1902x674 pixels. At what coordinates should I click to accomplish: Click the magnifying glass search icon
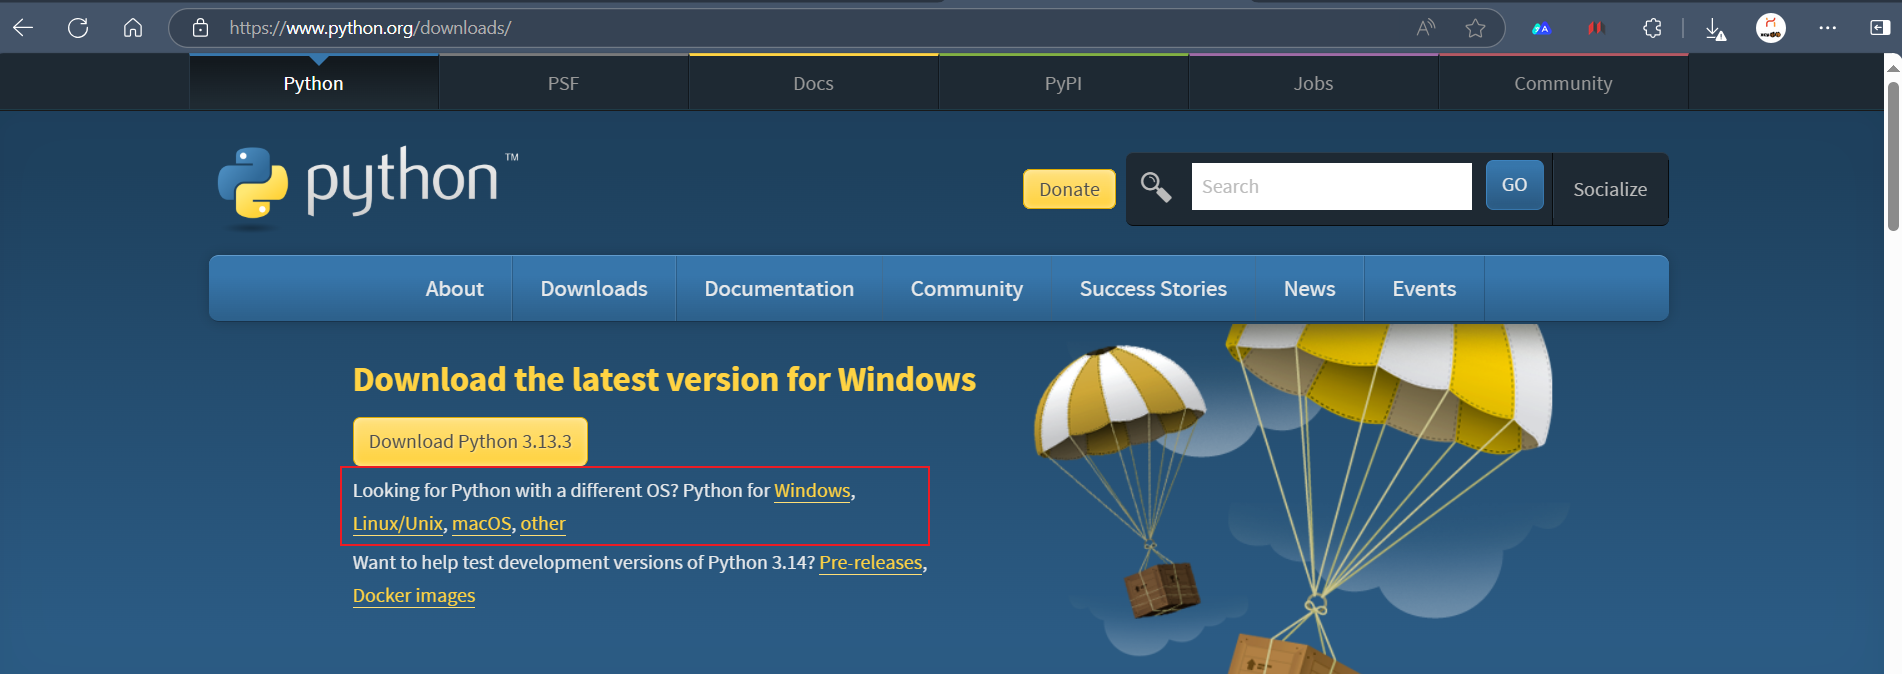pyautogui.click(x=1156, y=187)
